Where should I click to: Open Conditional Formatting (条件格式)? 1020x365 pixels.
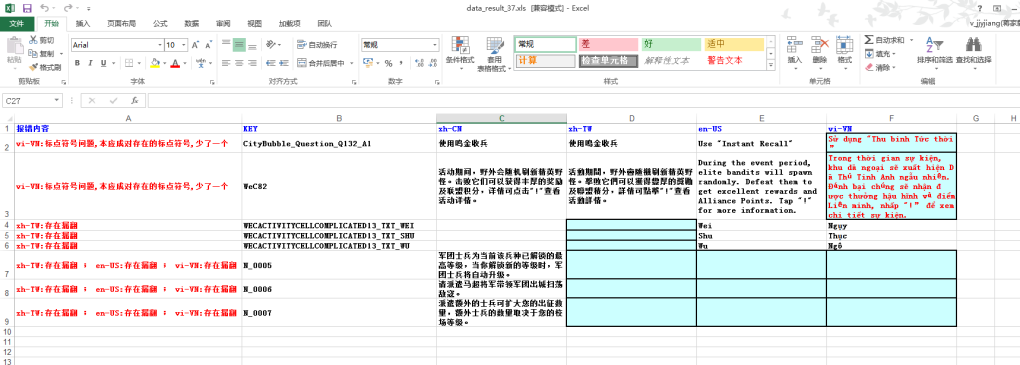(459, 53)
